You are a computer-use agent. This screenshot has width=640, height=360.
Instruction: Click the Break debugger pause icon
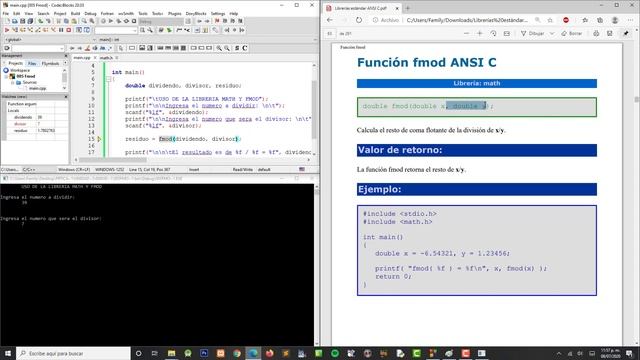[x=61, y=30]
